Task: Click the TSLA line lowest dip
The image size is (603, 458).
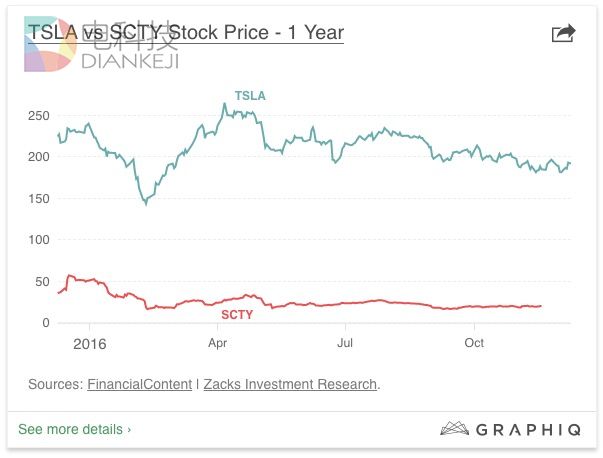Action: pos(146,203)
